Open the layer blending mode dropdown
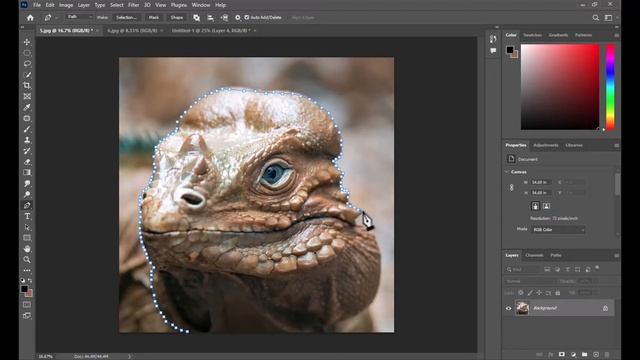Viewport: 640px width, 360px height. [x=529, y=281]
